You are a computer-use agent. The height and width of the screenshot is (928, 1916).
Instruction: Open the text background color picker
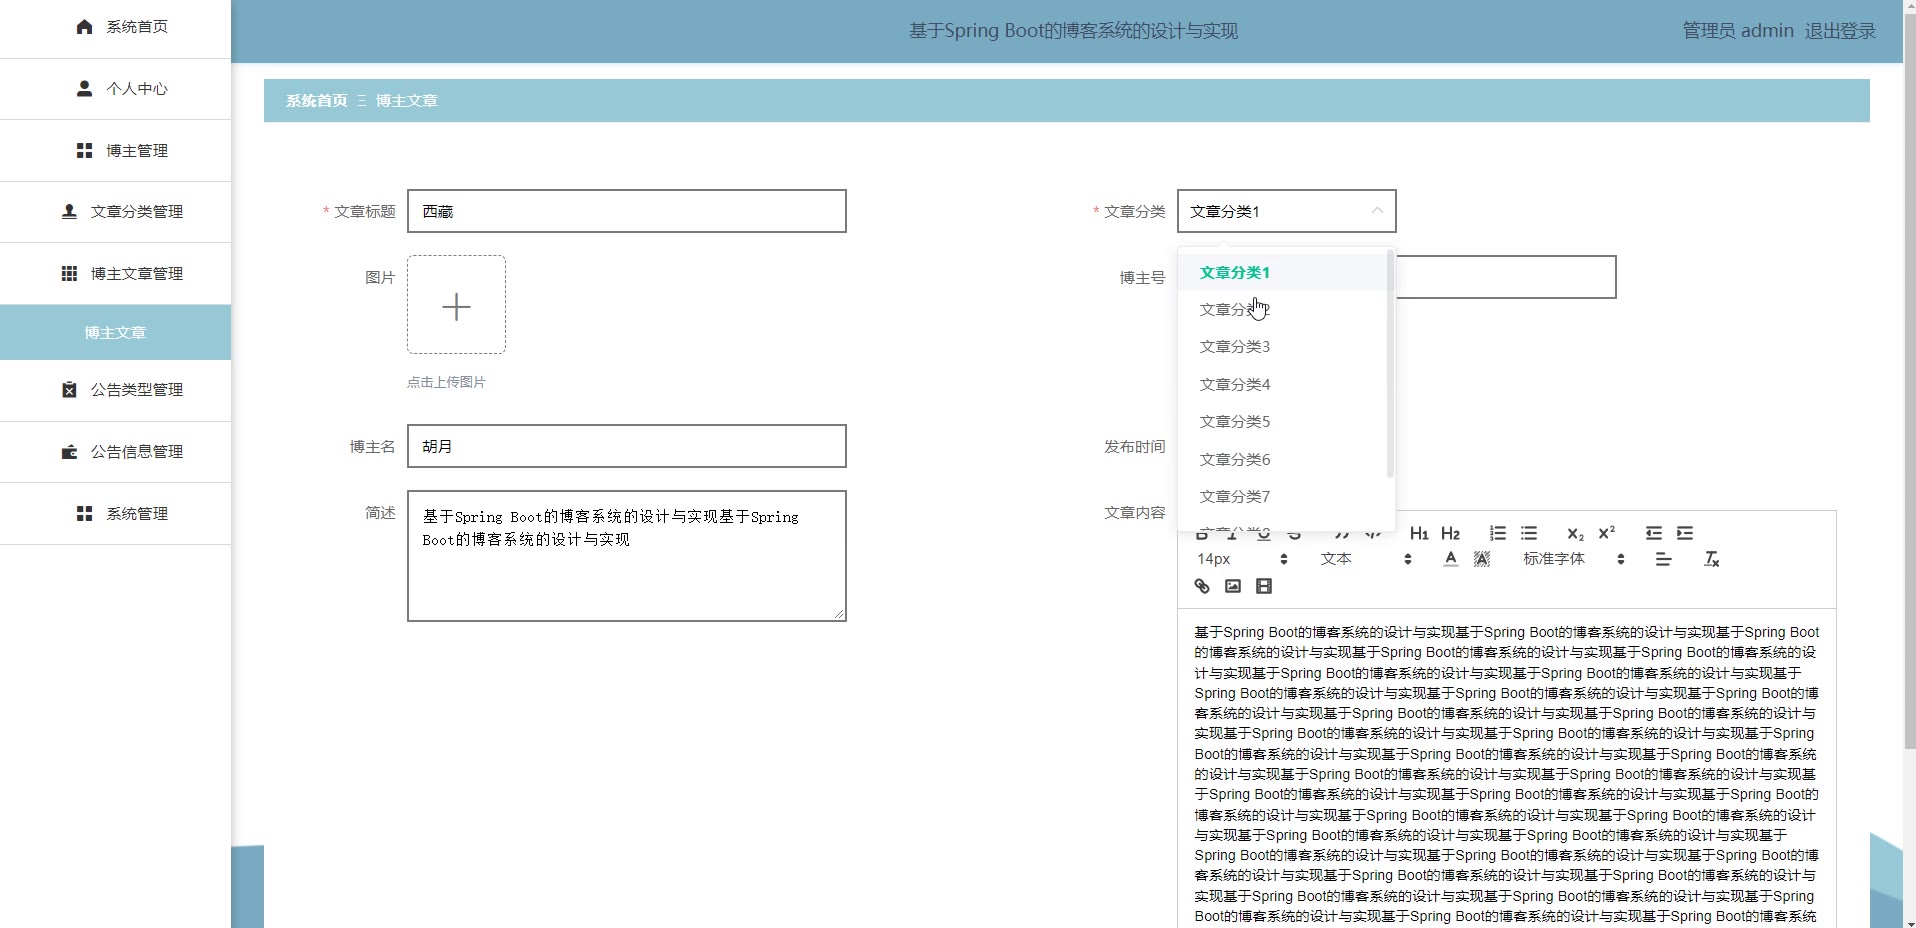[x=1482, y=559]
